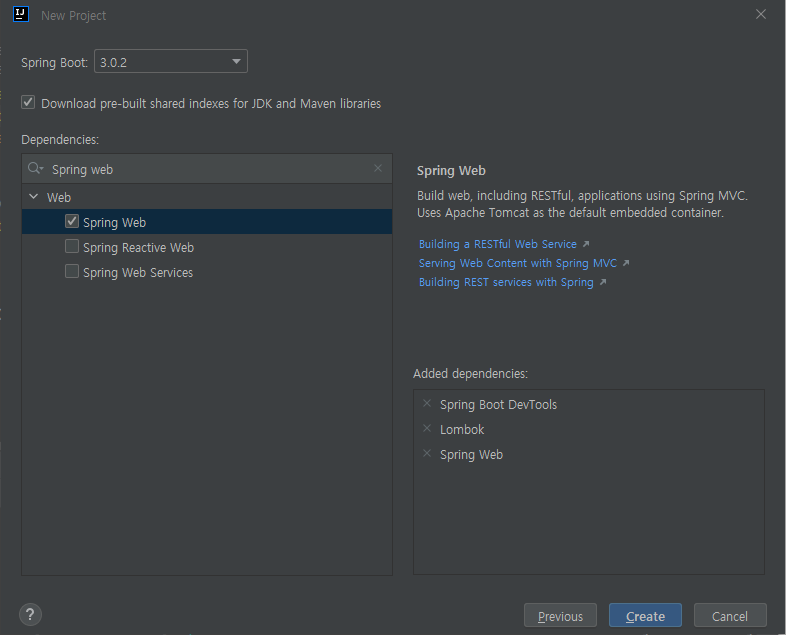Viewport: 786px width, 635px height.
Task: Remove Spring Web from added dependencies
Action: [427, 454]
